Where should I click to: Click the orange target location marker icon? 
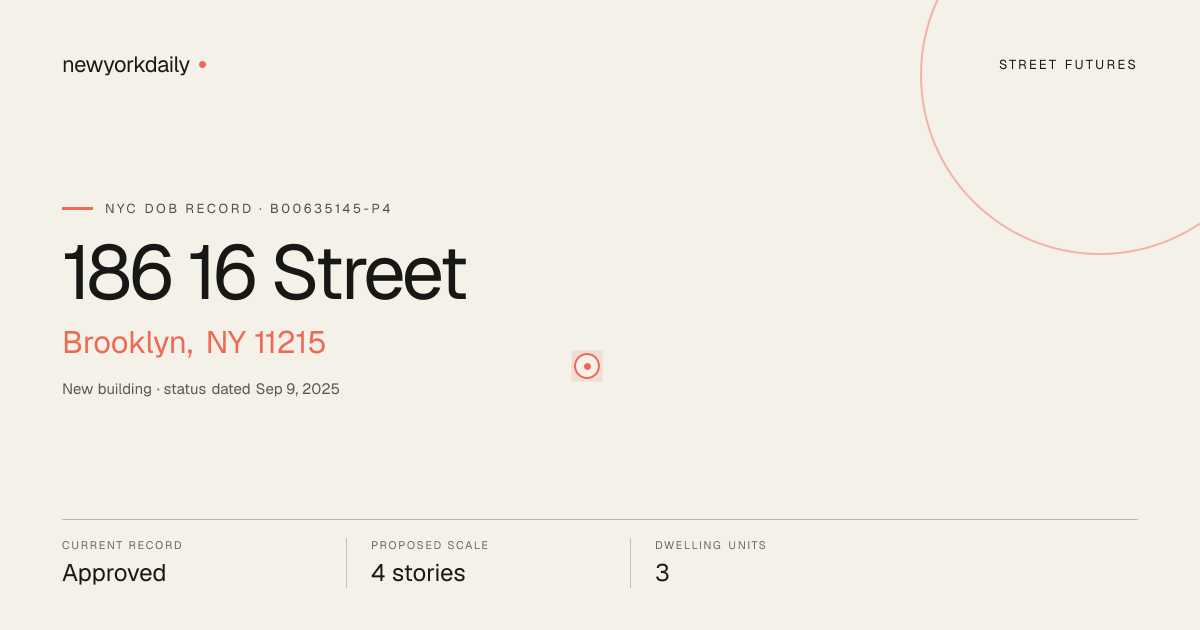[x=587, y=366]
